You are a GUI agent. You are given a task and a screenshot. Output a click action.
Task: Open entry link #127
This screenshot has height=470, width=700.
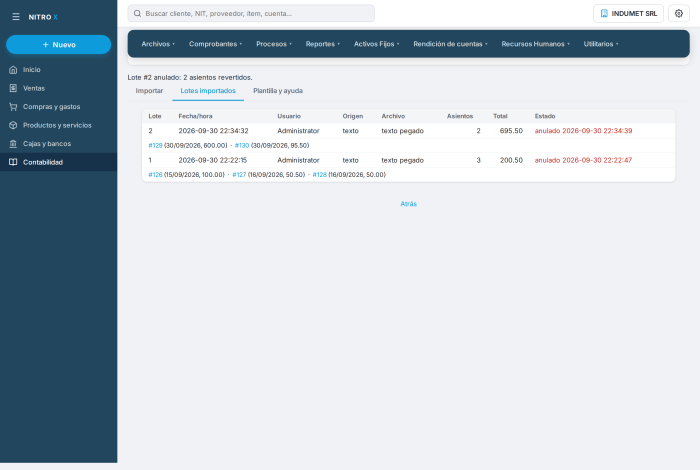point(239,175)
